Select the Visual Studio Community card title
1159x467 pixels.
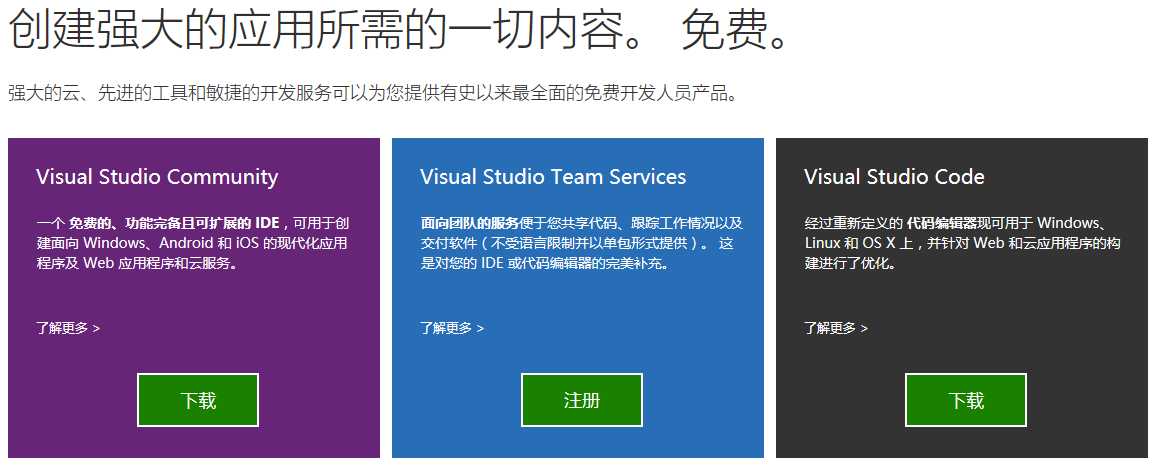pyautogui.click(x=157, y=177)
